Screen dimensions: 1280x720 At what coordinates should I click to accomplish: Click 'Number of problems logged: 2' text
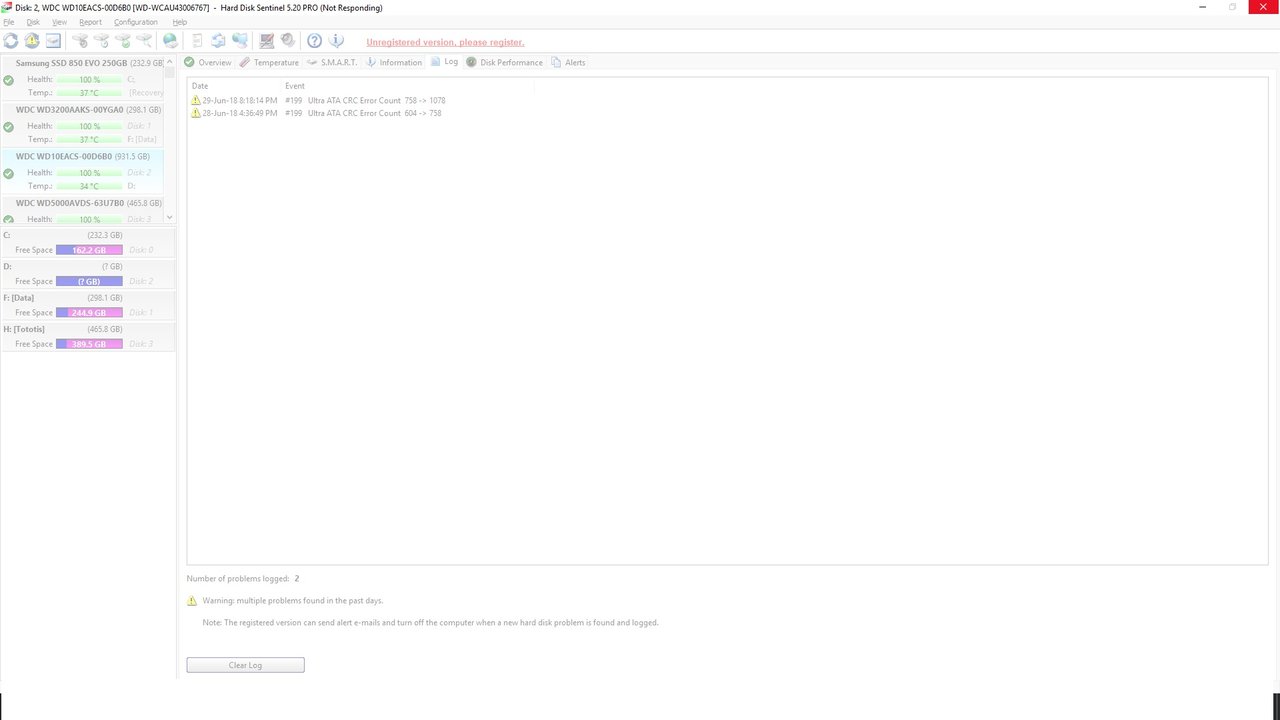click(243, 579)
